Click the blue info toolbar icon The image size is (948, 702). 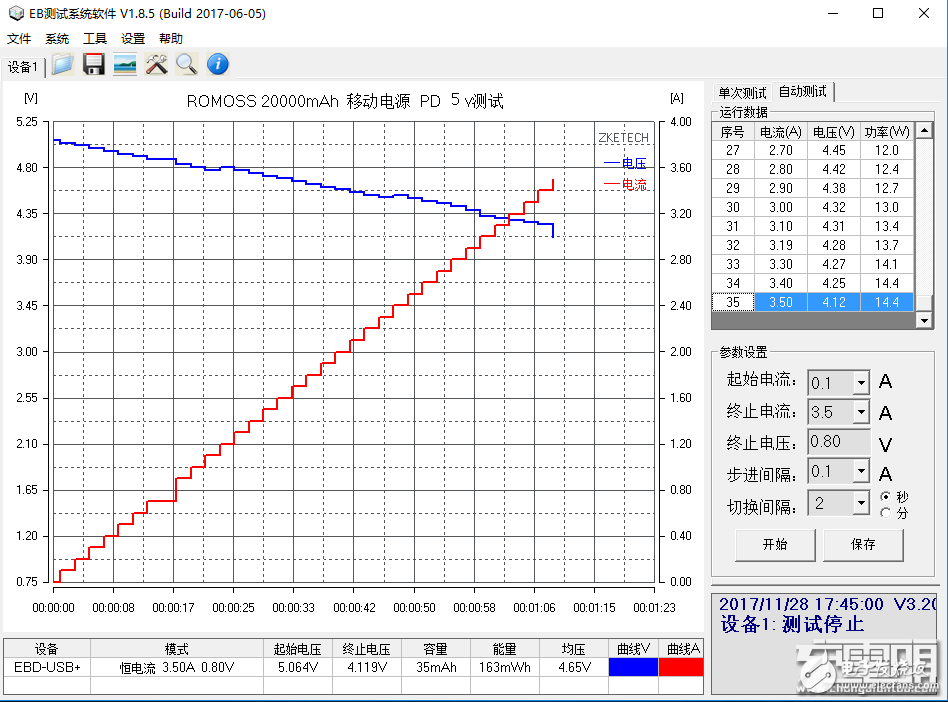(217, 65)
